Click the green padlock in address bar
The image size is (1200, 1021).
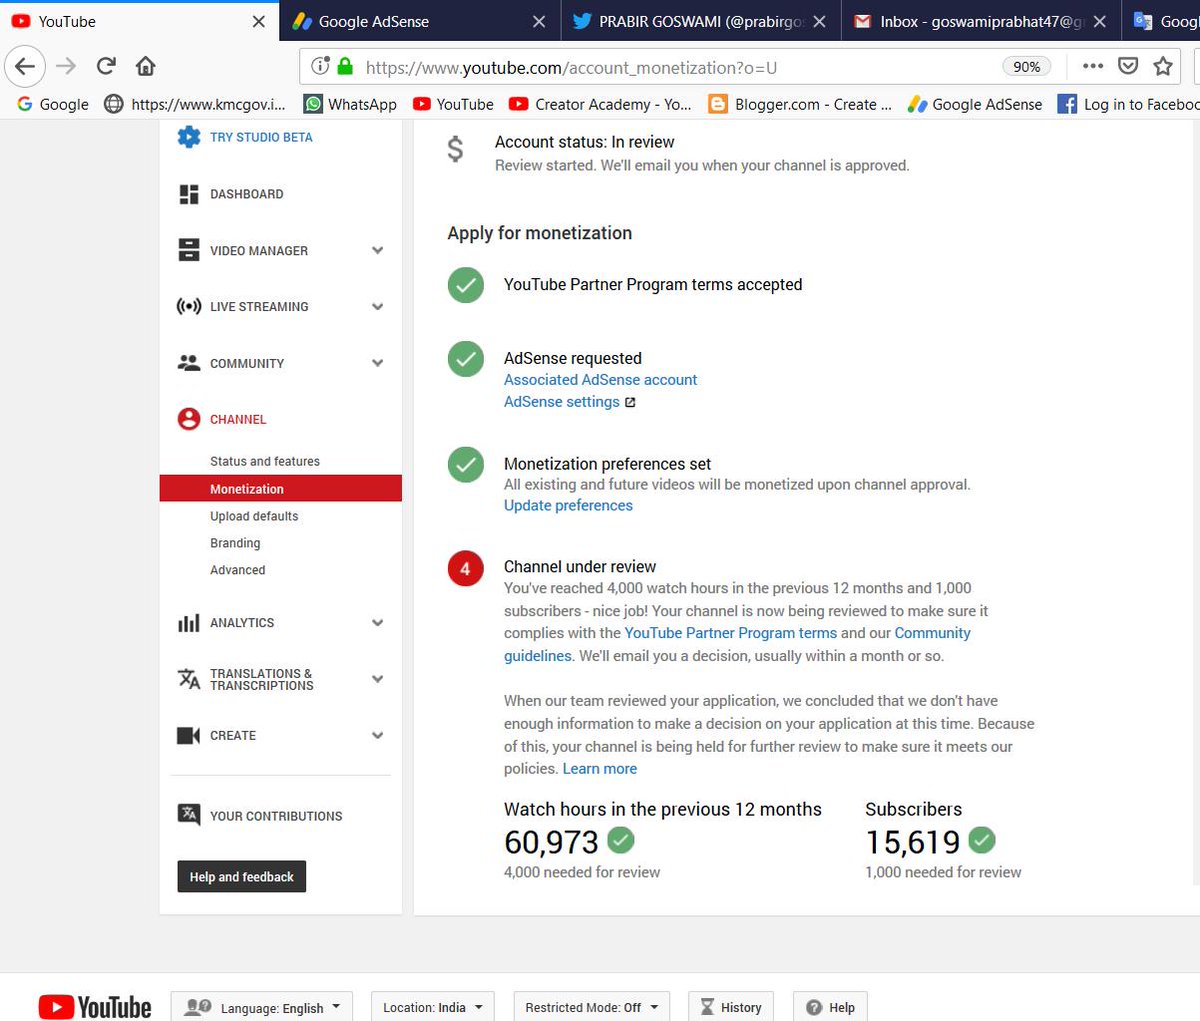(x=345, y=67)
